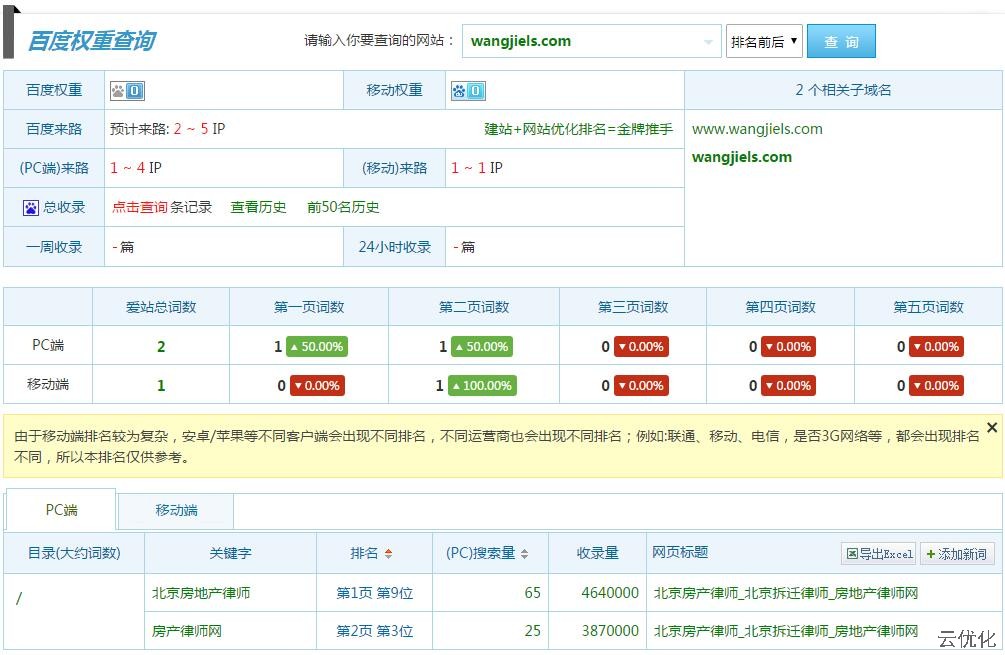Click the 北京房地产律师 keyword link
Image resolution: width=1005 pixels, height=655 pixels.
coord(201,593)
